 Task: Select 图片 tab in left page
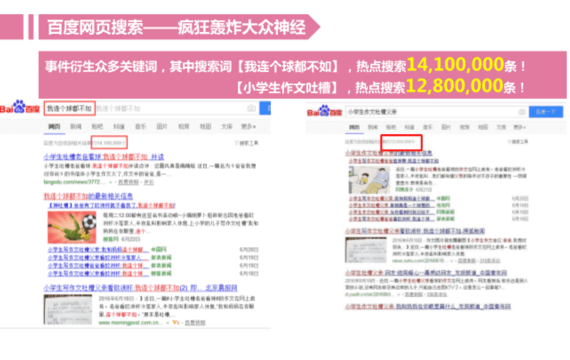tap(162, 127)
